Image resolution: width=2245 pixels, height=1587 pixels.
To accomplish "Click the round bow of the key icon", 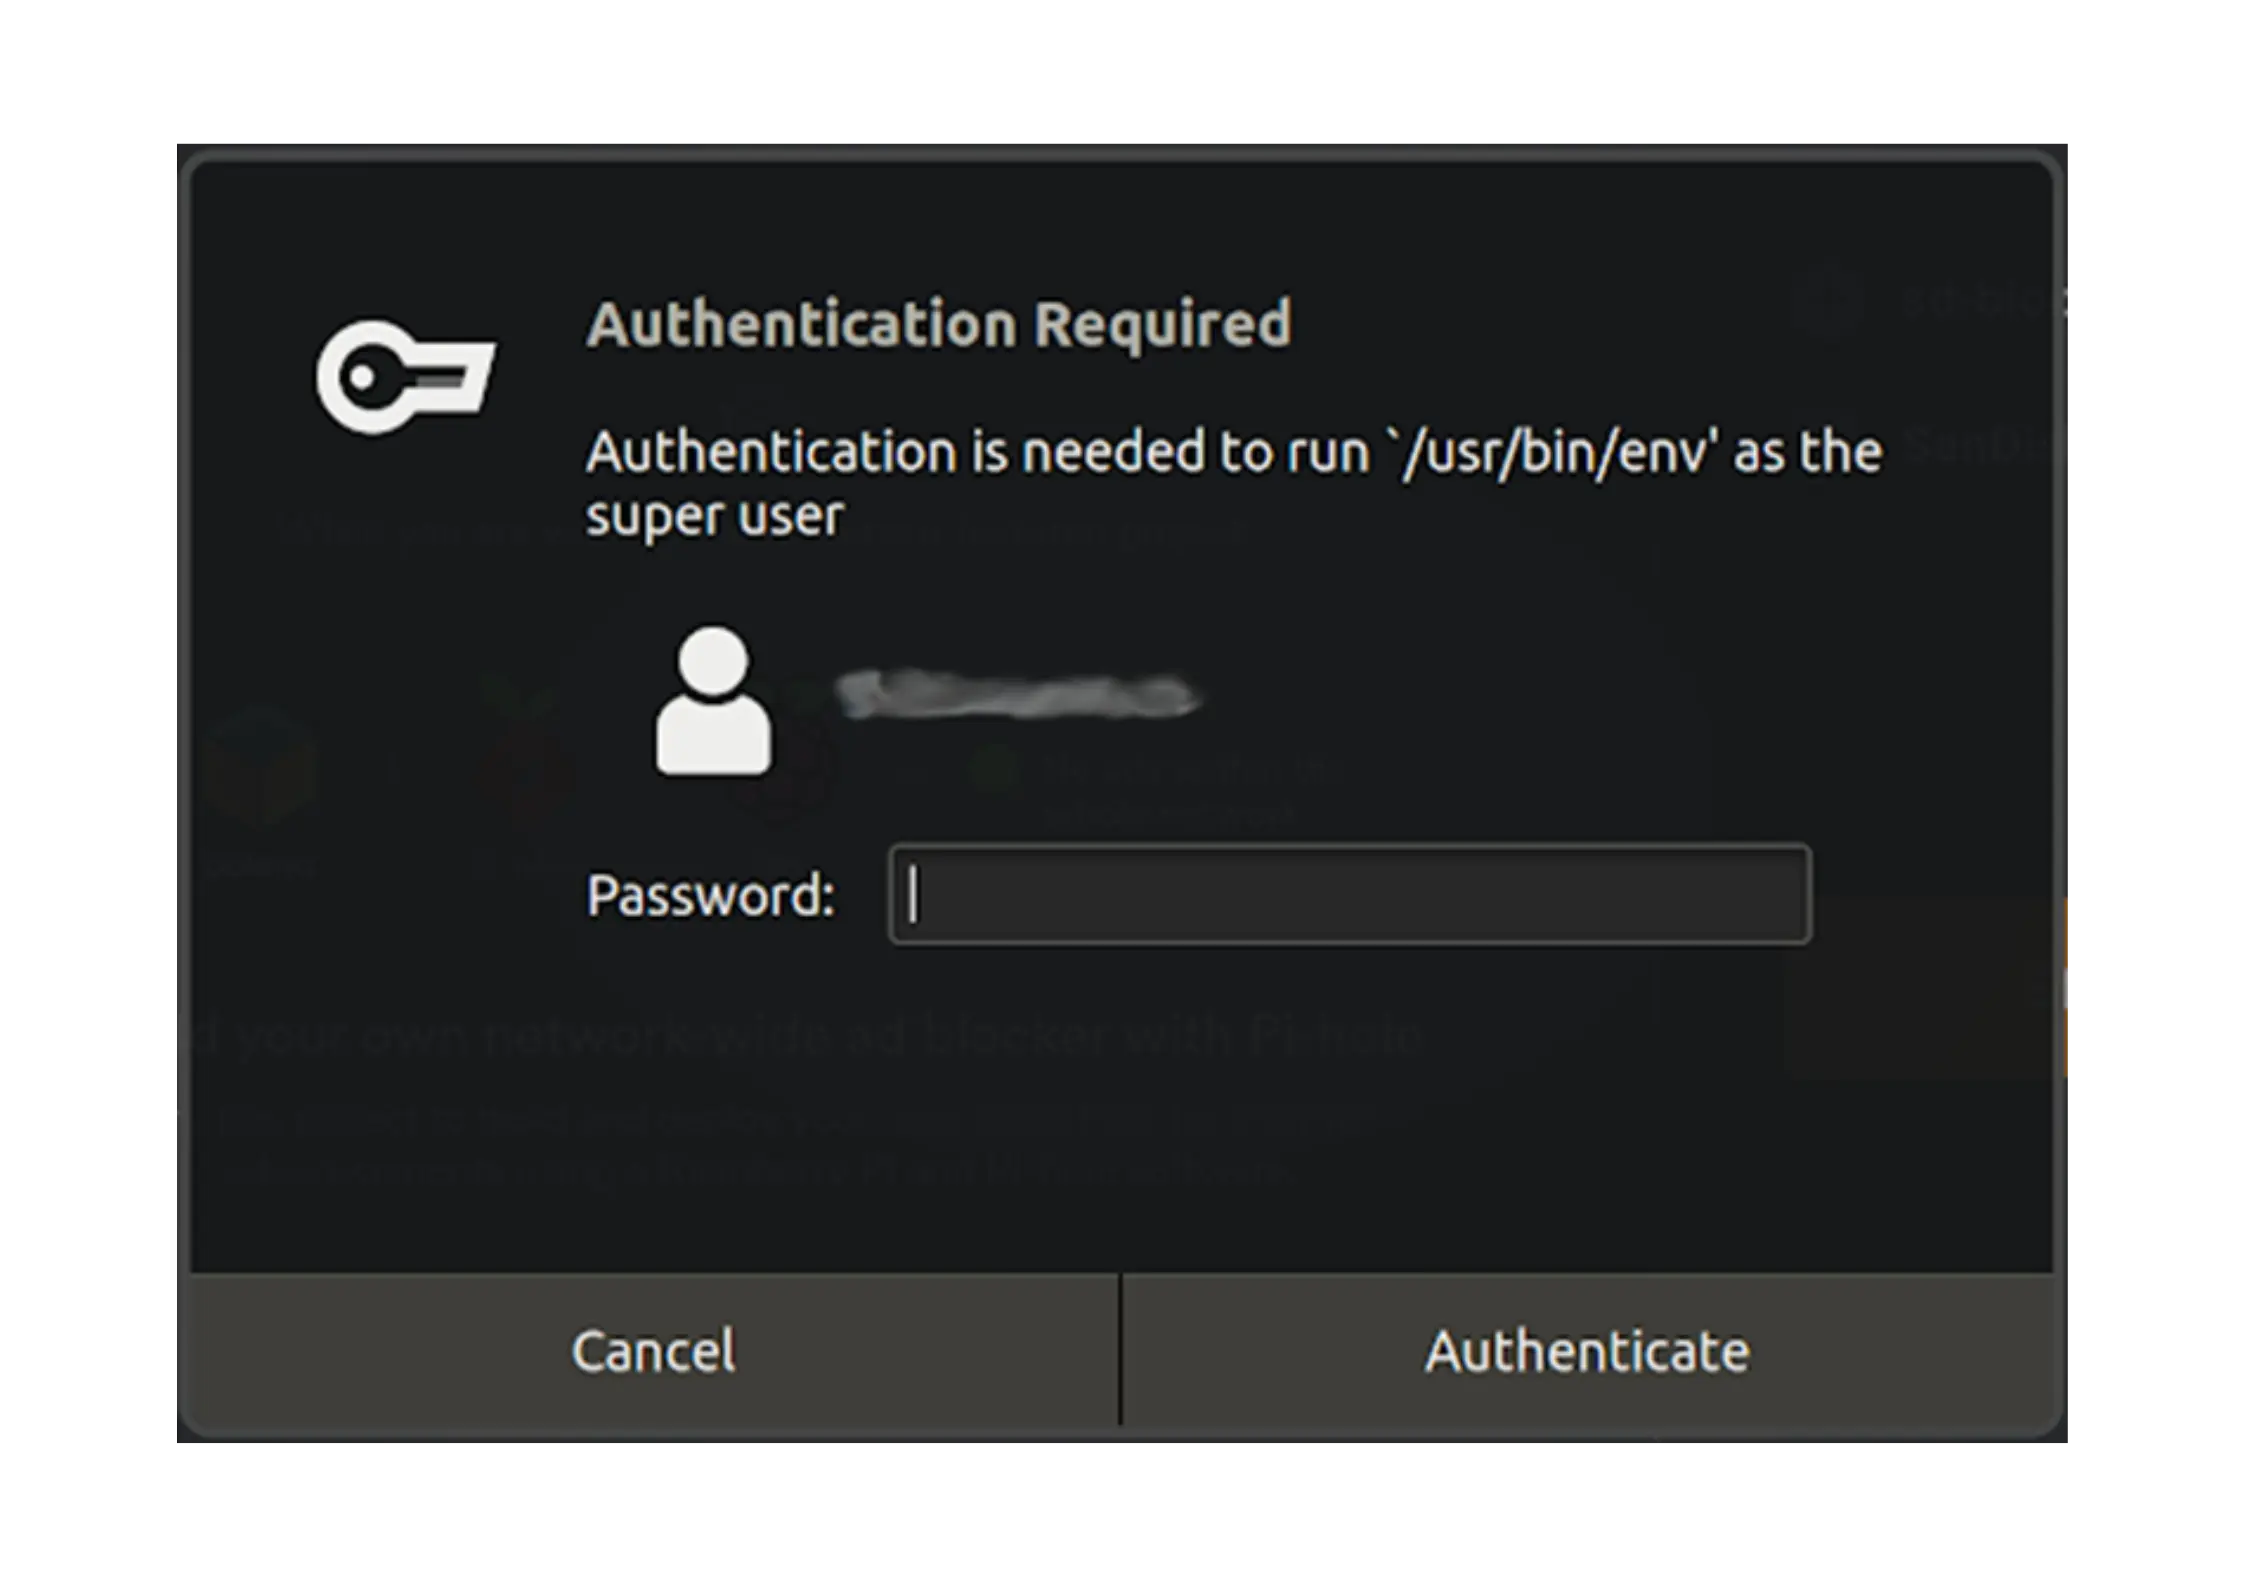I will tap(364, 377).
